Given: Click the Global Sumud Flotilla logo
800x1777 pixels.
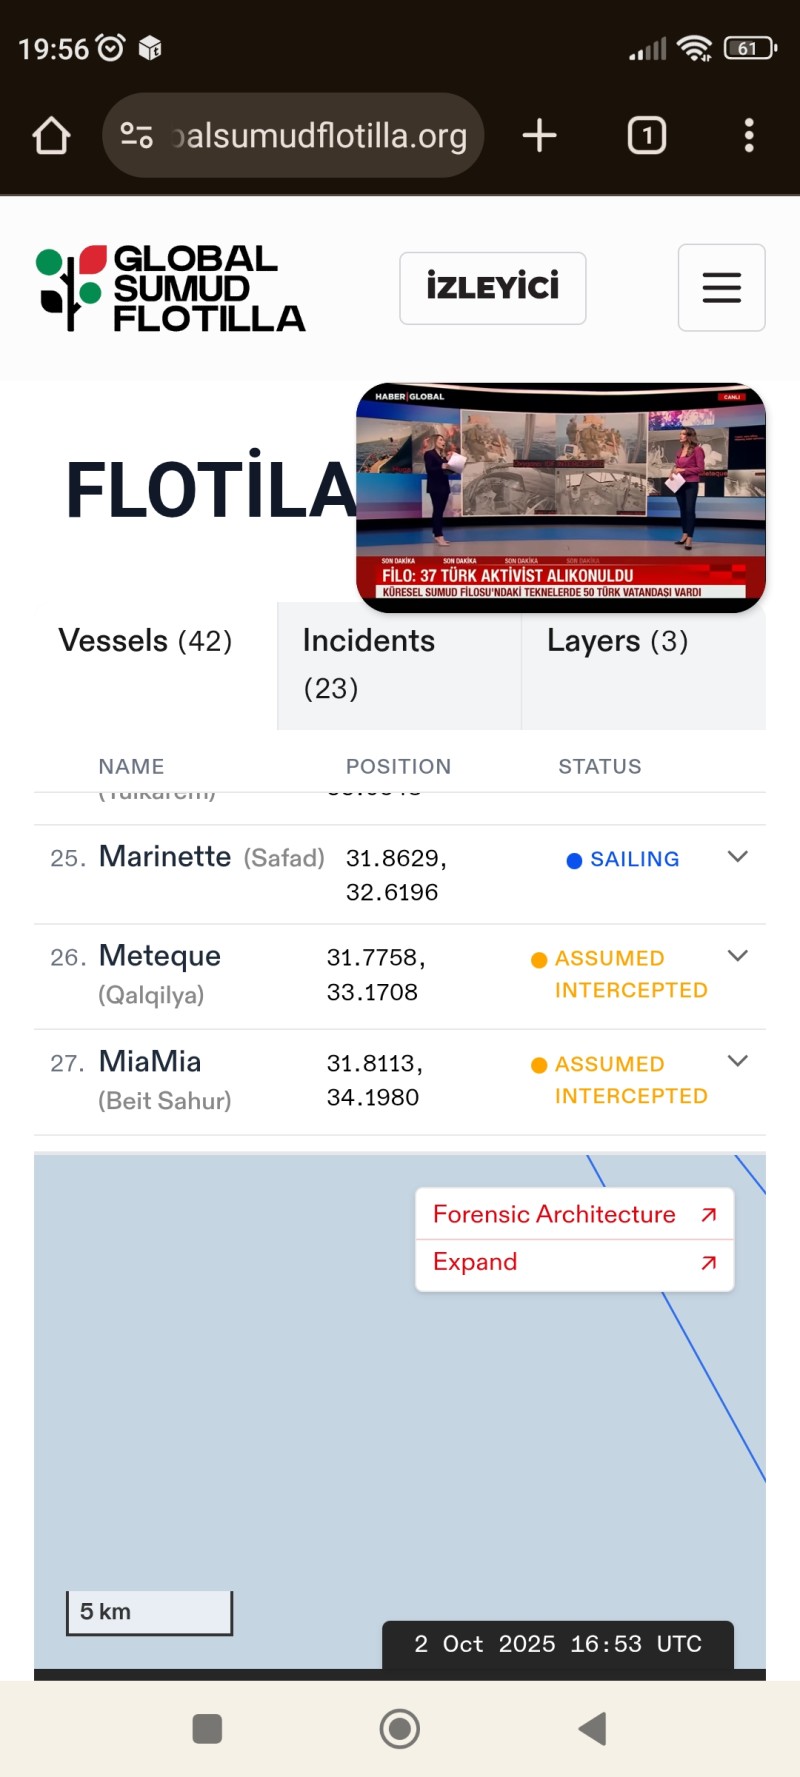Looking at the screenshot, I should [x=170, y=288].
